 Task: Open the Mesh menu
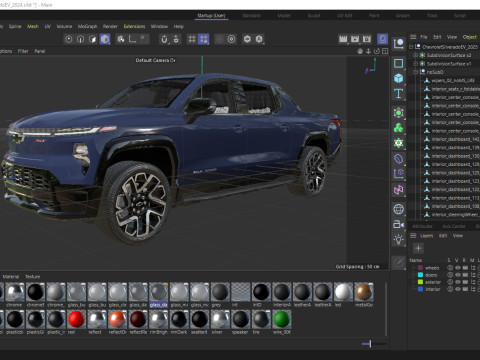click(33, 26)
